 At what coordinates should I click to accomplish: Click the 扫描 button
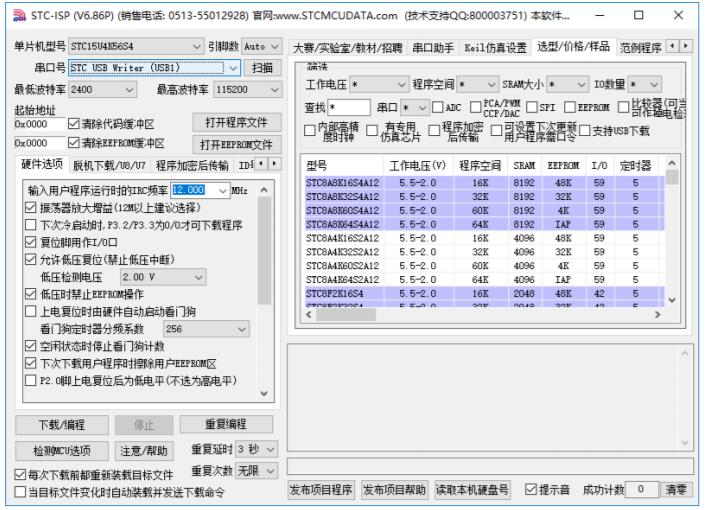(262, 68)
